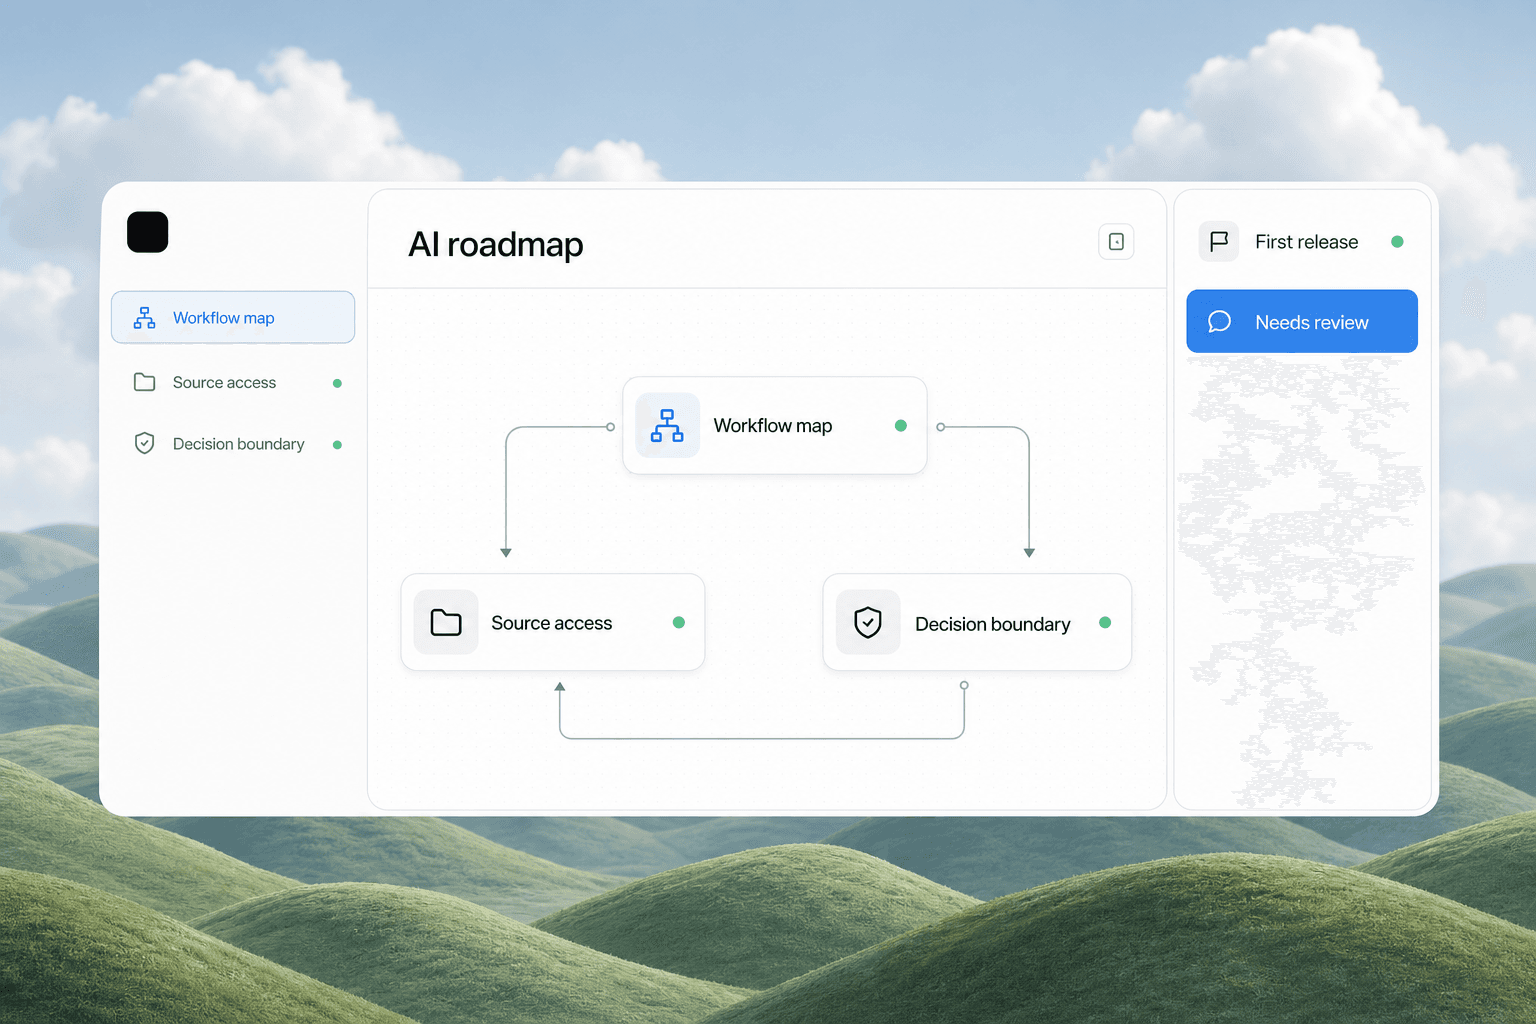Toggle the panel icon beside AI roadmap title
The image size is (1536, 1024).
[1116, 242]
